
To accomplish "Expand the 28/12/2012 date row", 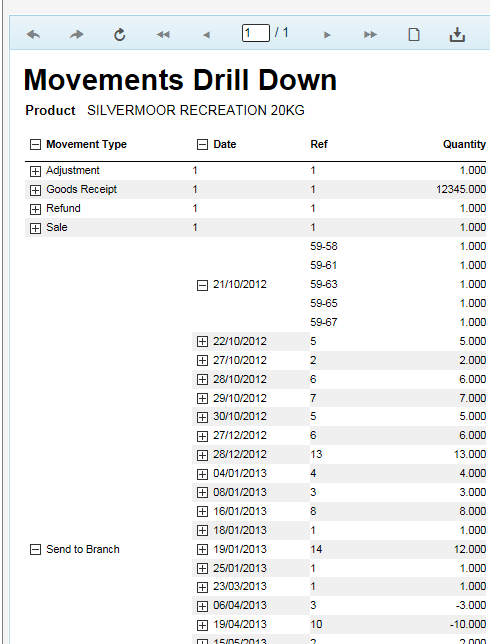I will point(202,455).
